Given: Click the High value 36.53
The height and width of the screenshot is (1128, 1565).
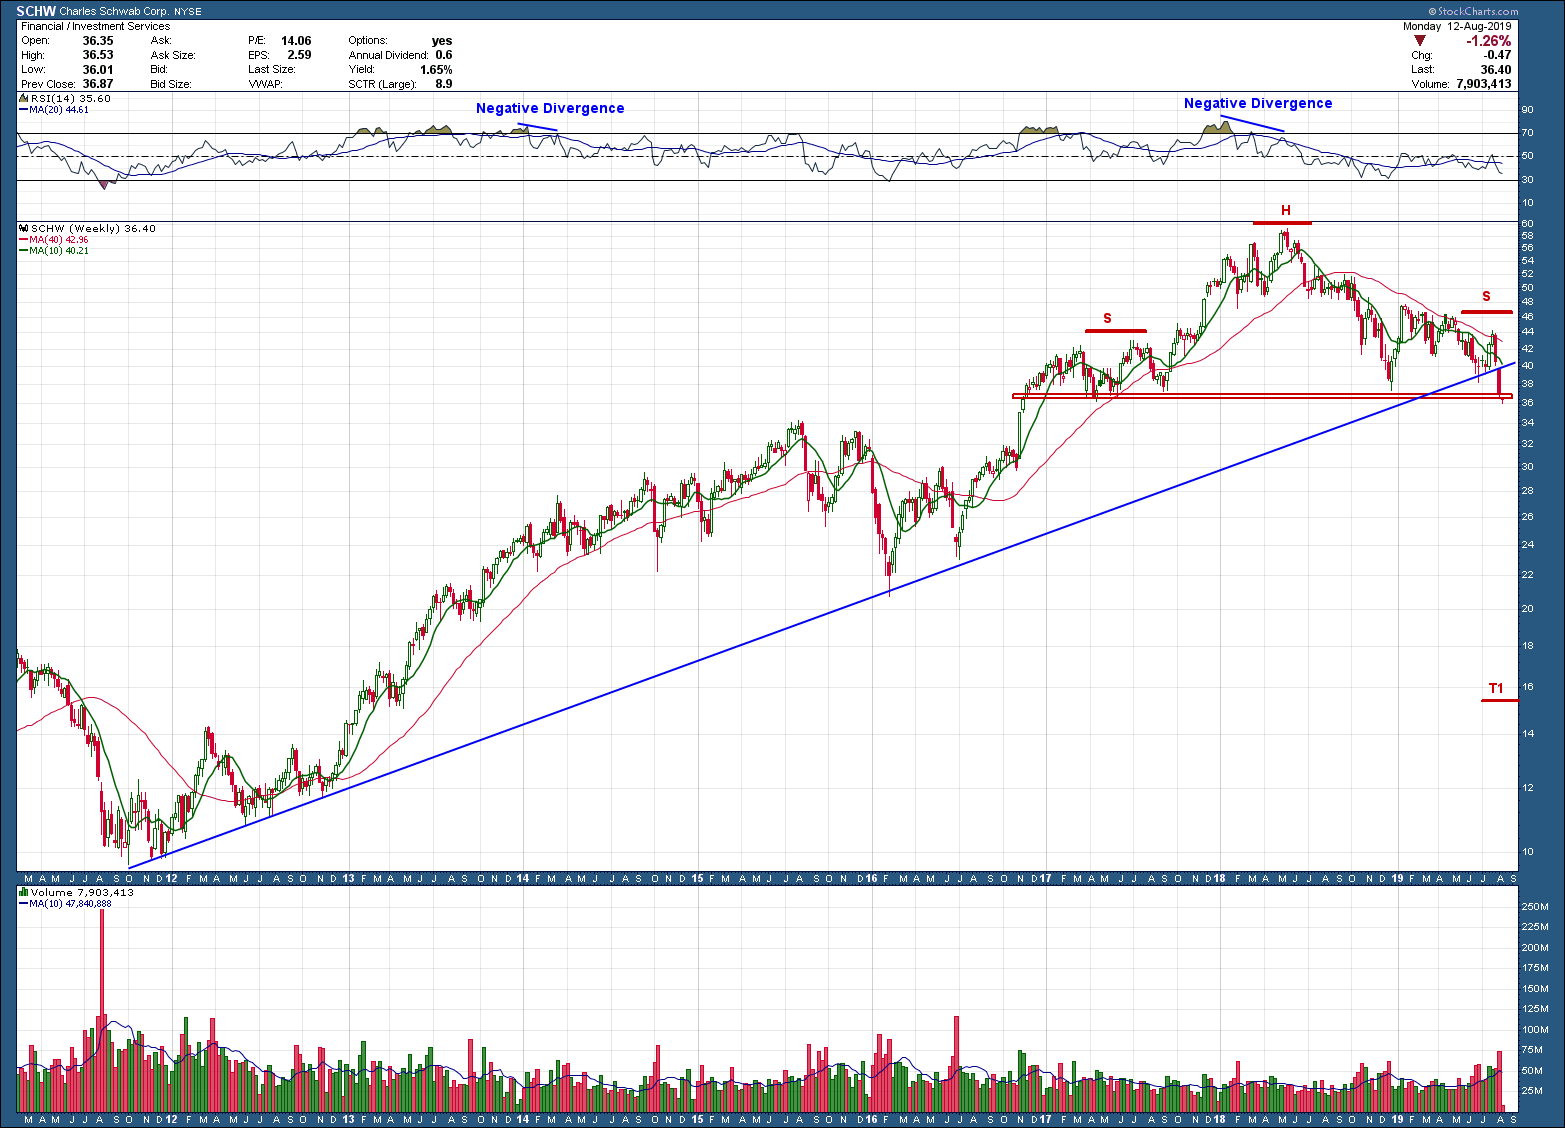Looking at the screenshot, I should point(98,55).
